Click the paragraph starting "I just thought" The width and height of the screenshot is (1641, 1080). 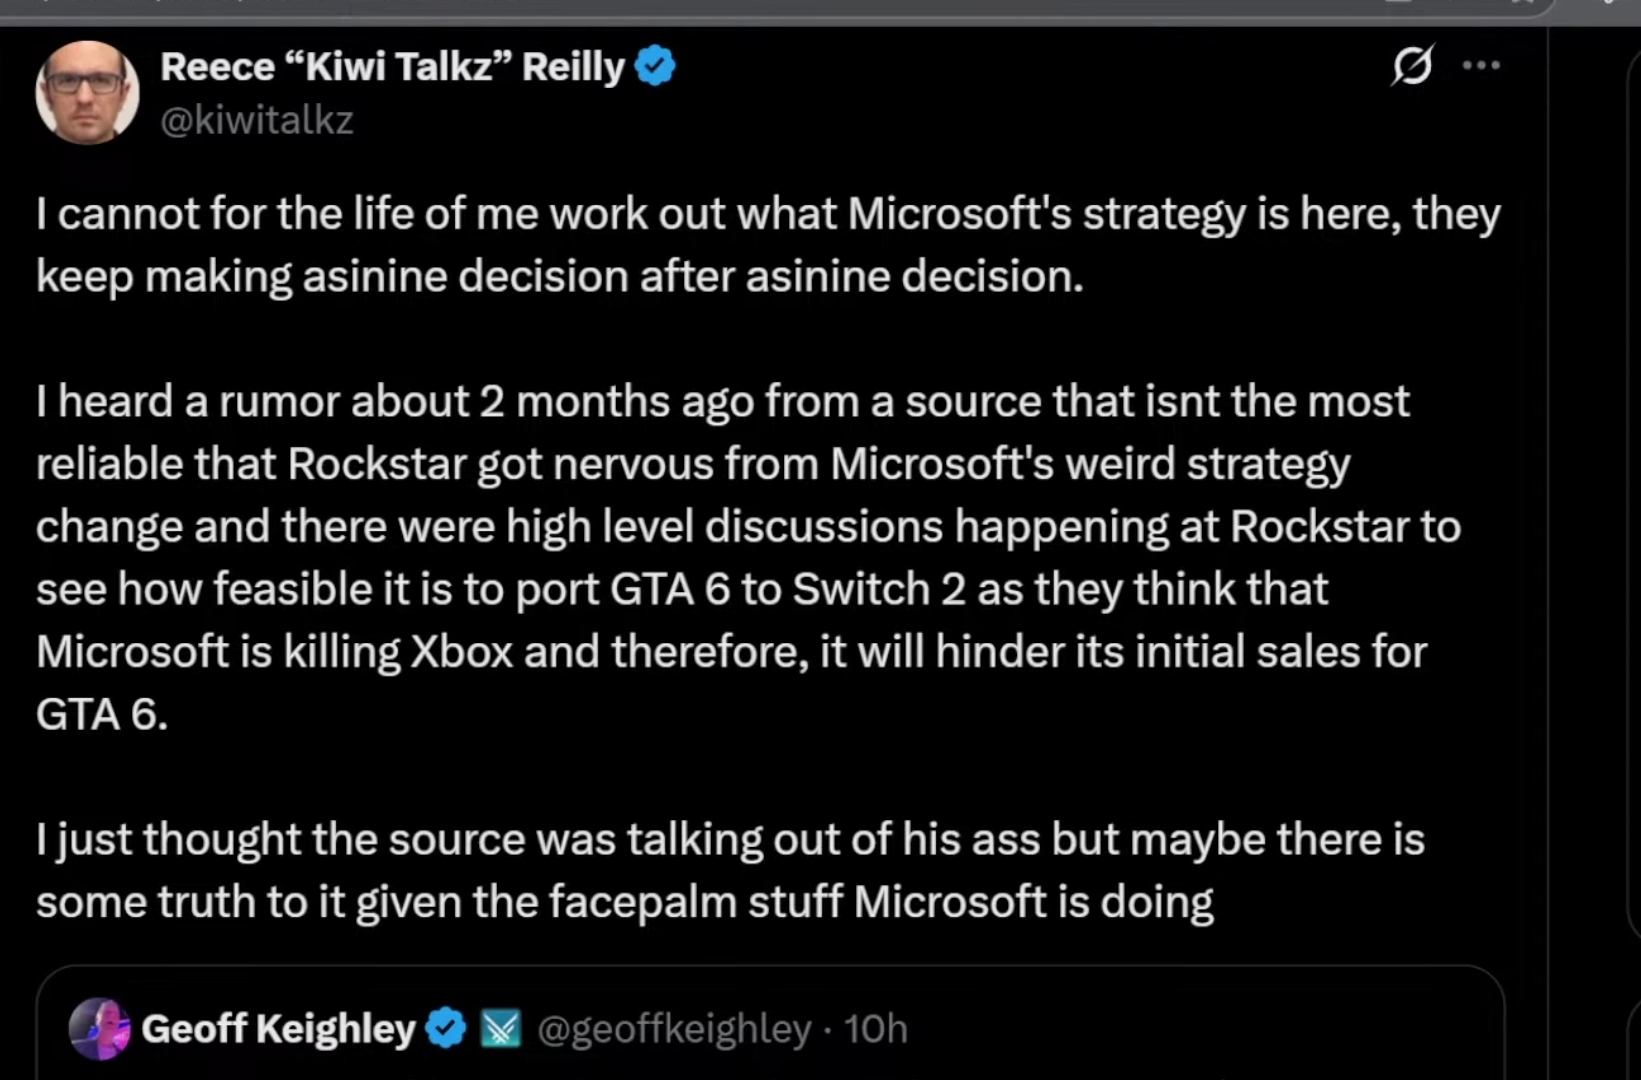click(700, 870)
